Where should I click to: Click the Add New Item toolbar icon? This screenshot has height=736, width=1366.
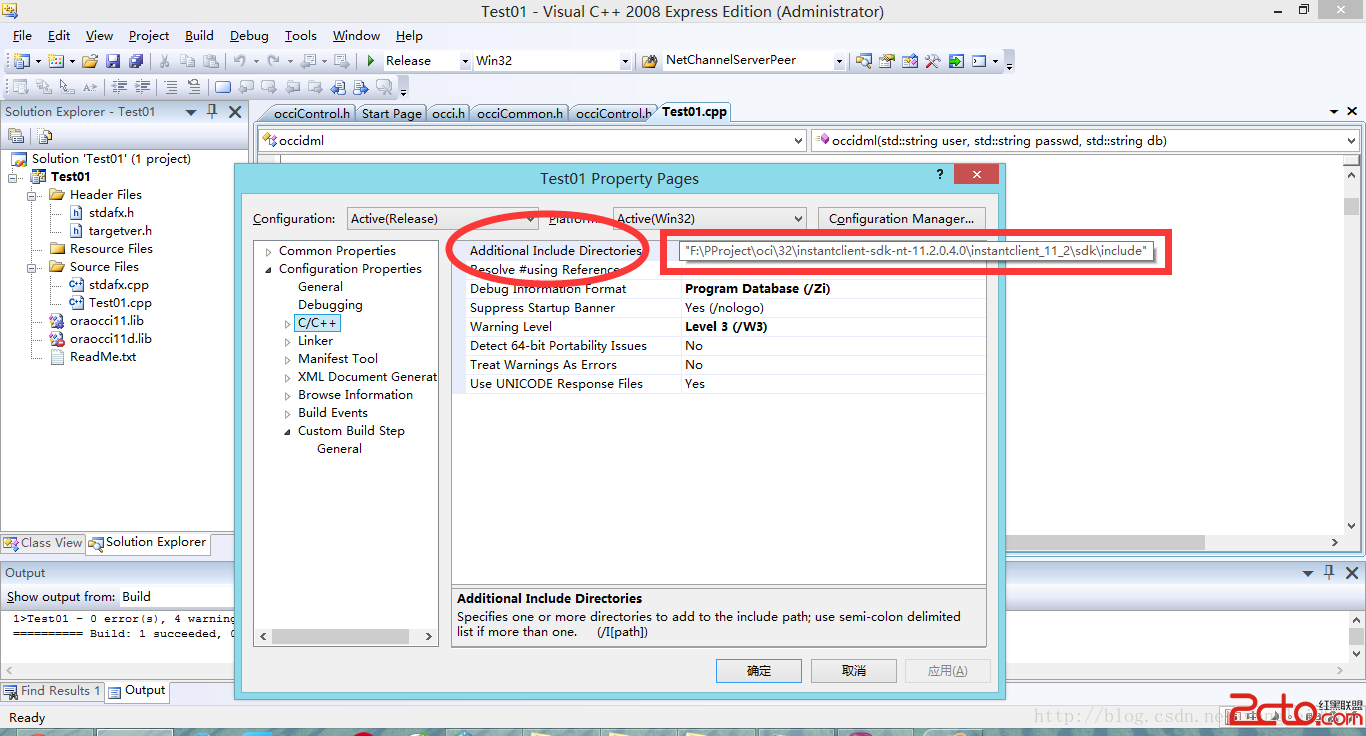(55, 61)
